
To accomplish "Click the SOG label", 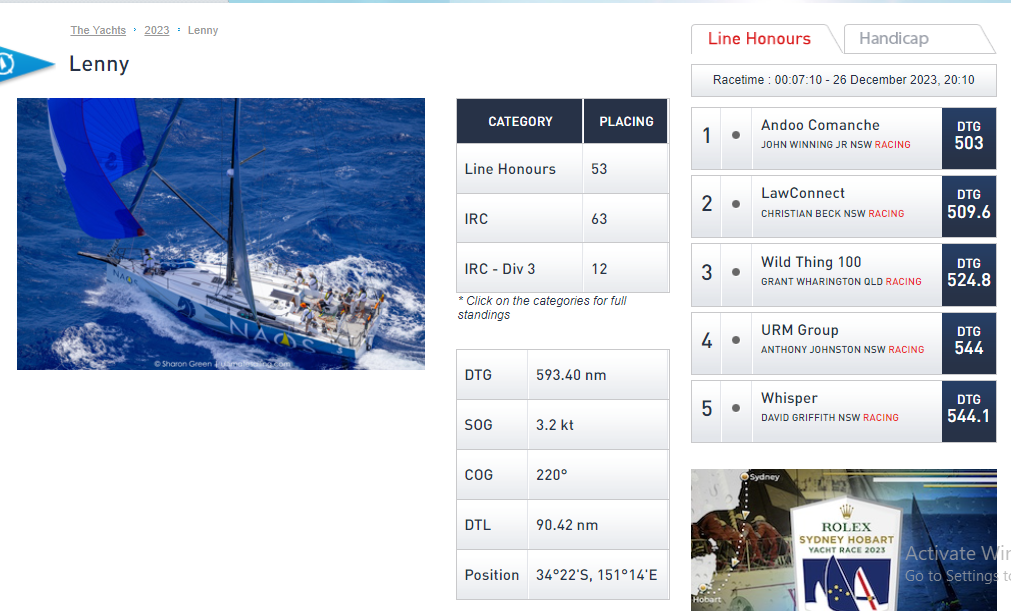I will point(478,425).
